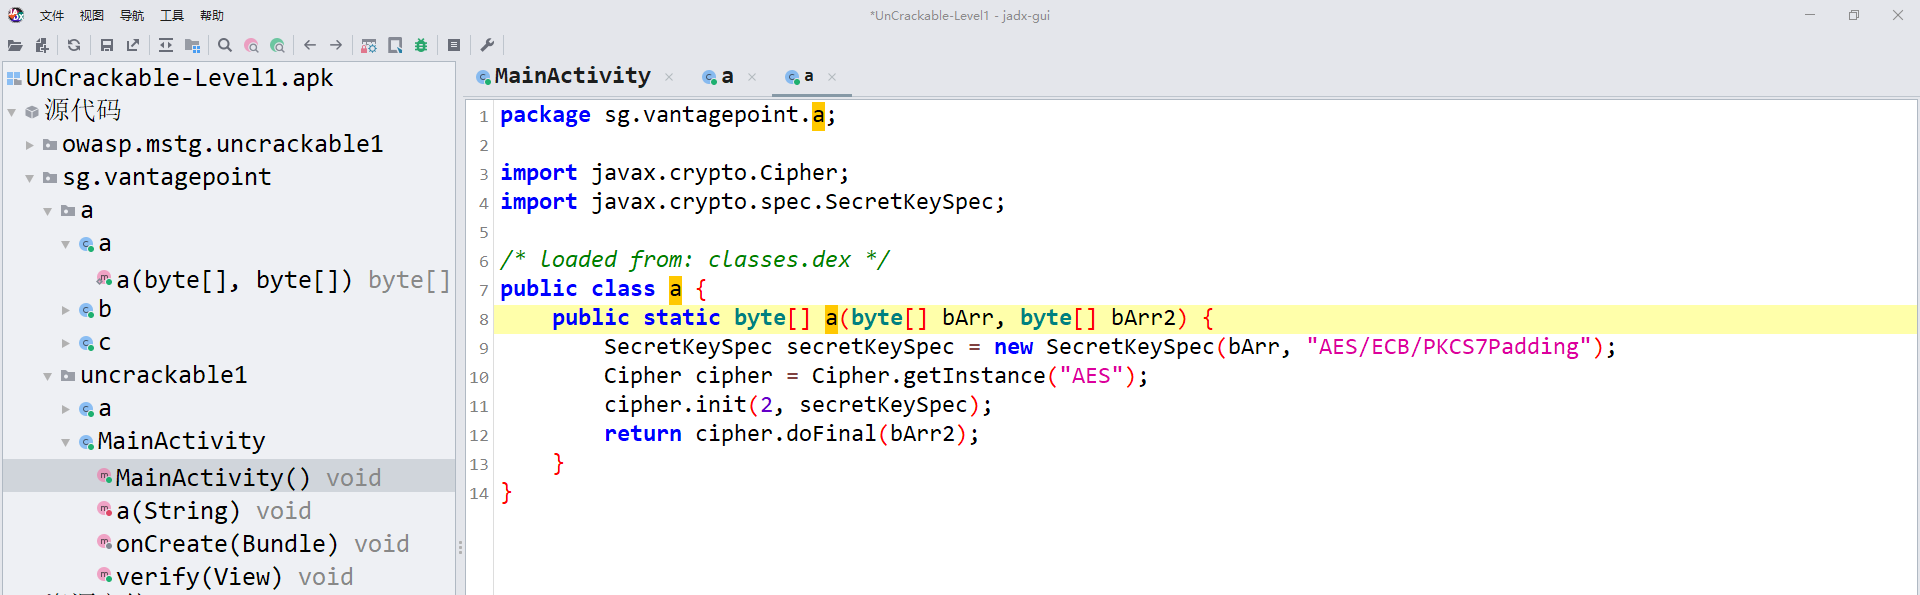
Task: Open the 文件 menu
Action: [52, 15]
